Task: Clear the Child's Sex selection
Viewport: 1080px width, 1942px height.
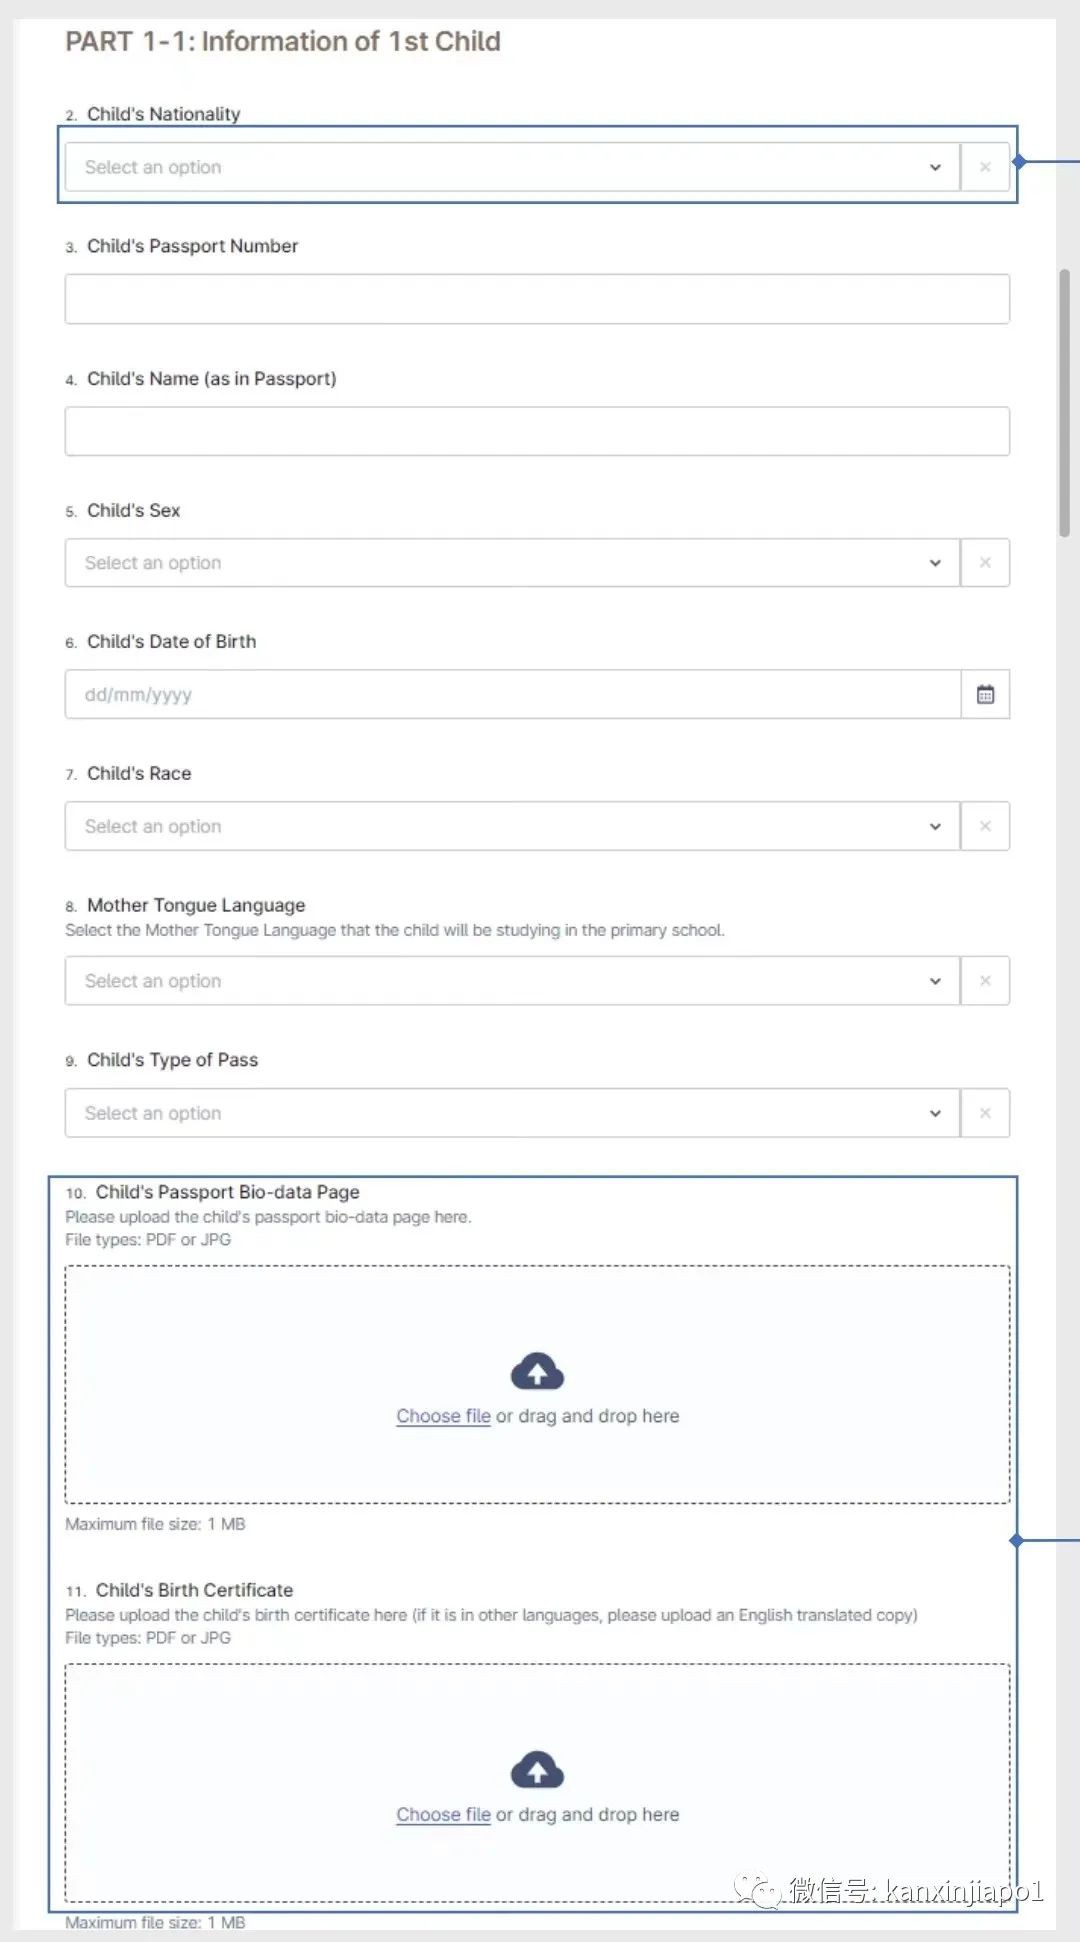Action: click(x=985, y=563)
